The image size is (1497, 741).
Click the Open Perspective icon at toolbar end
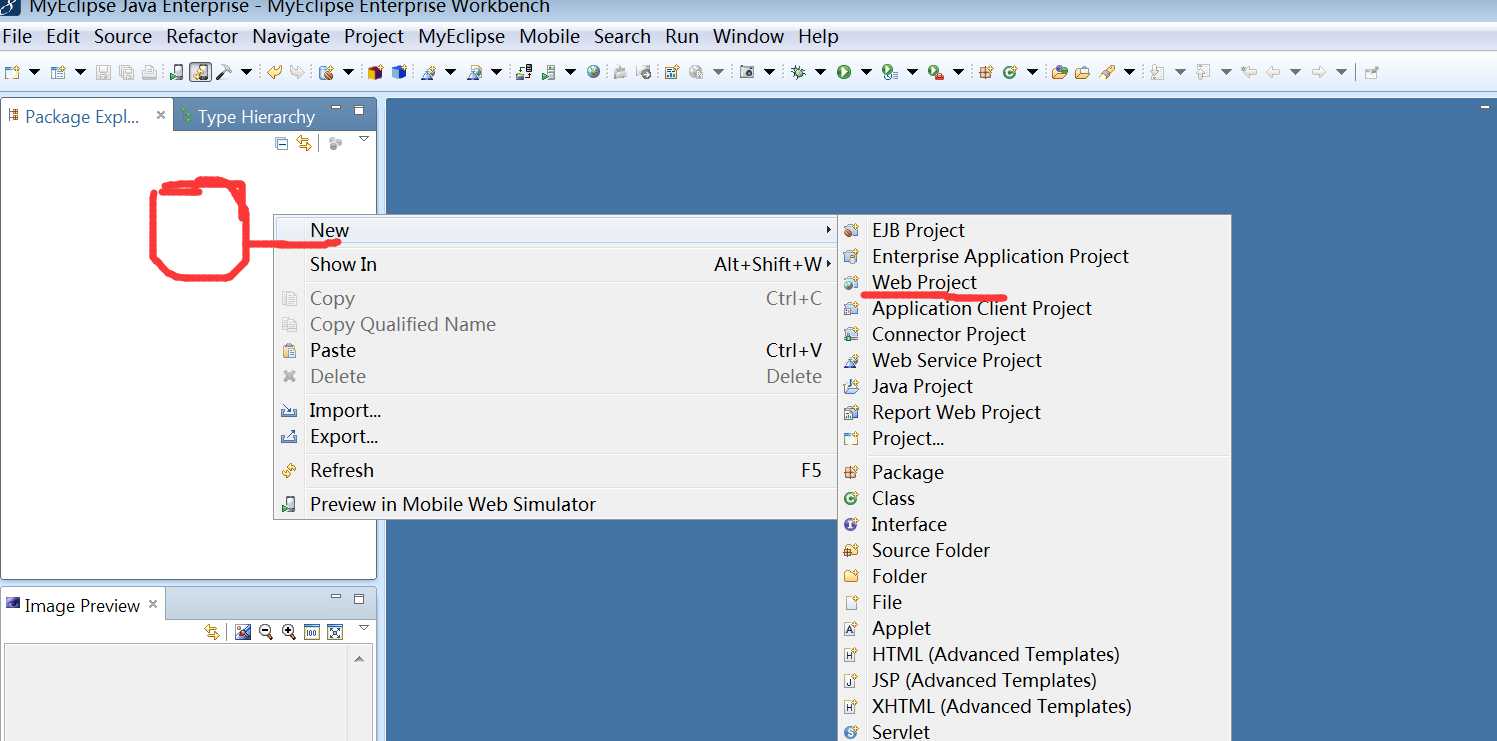click(x=1372, y=72)
